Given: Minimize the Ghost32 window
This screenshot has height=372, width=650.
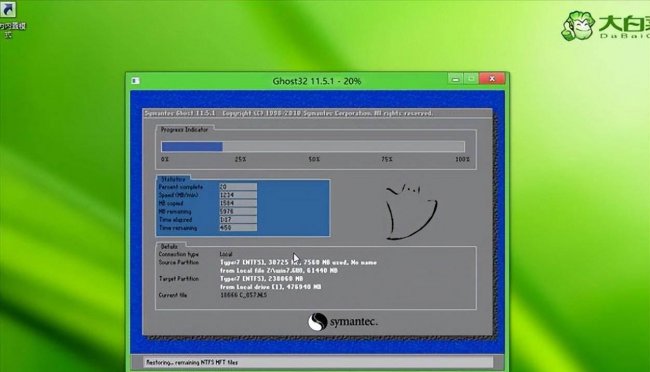Looking at the screenshot, I should point(456,78).
